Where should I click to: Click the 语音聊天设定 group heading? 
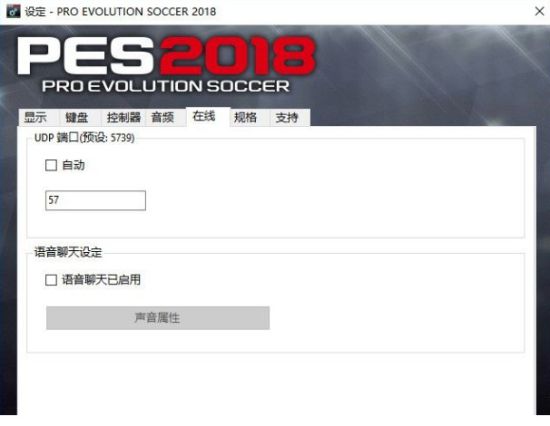click(x=68, y=252)
